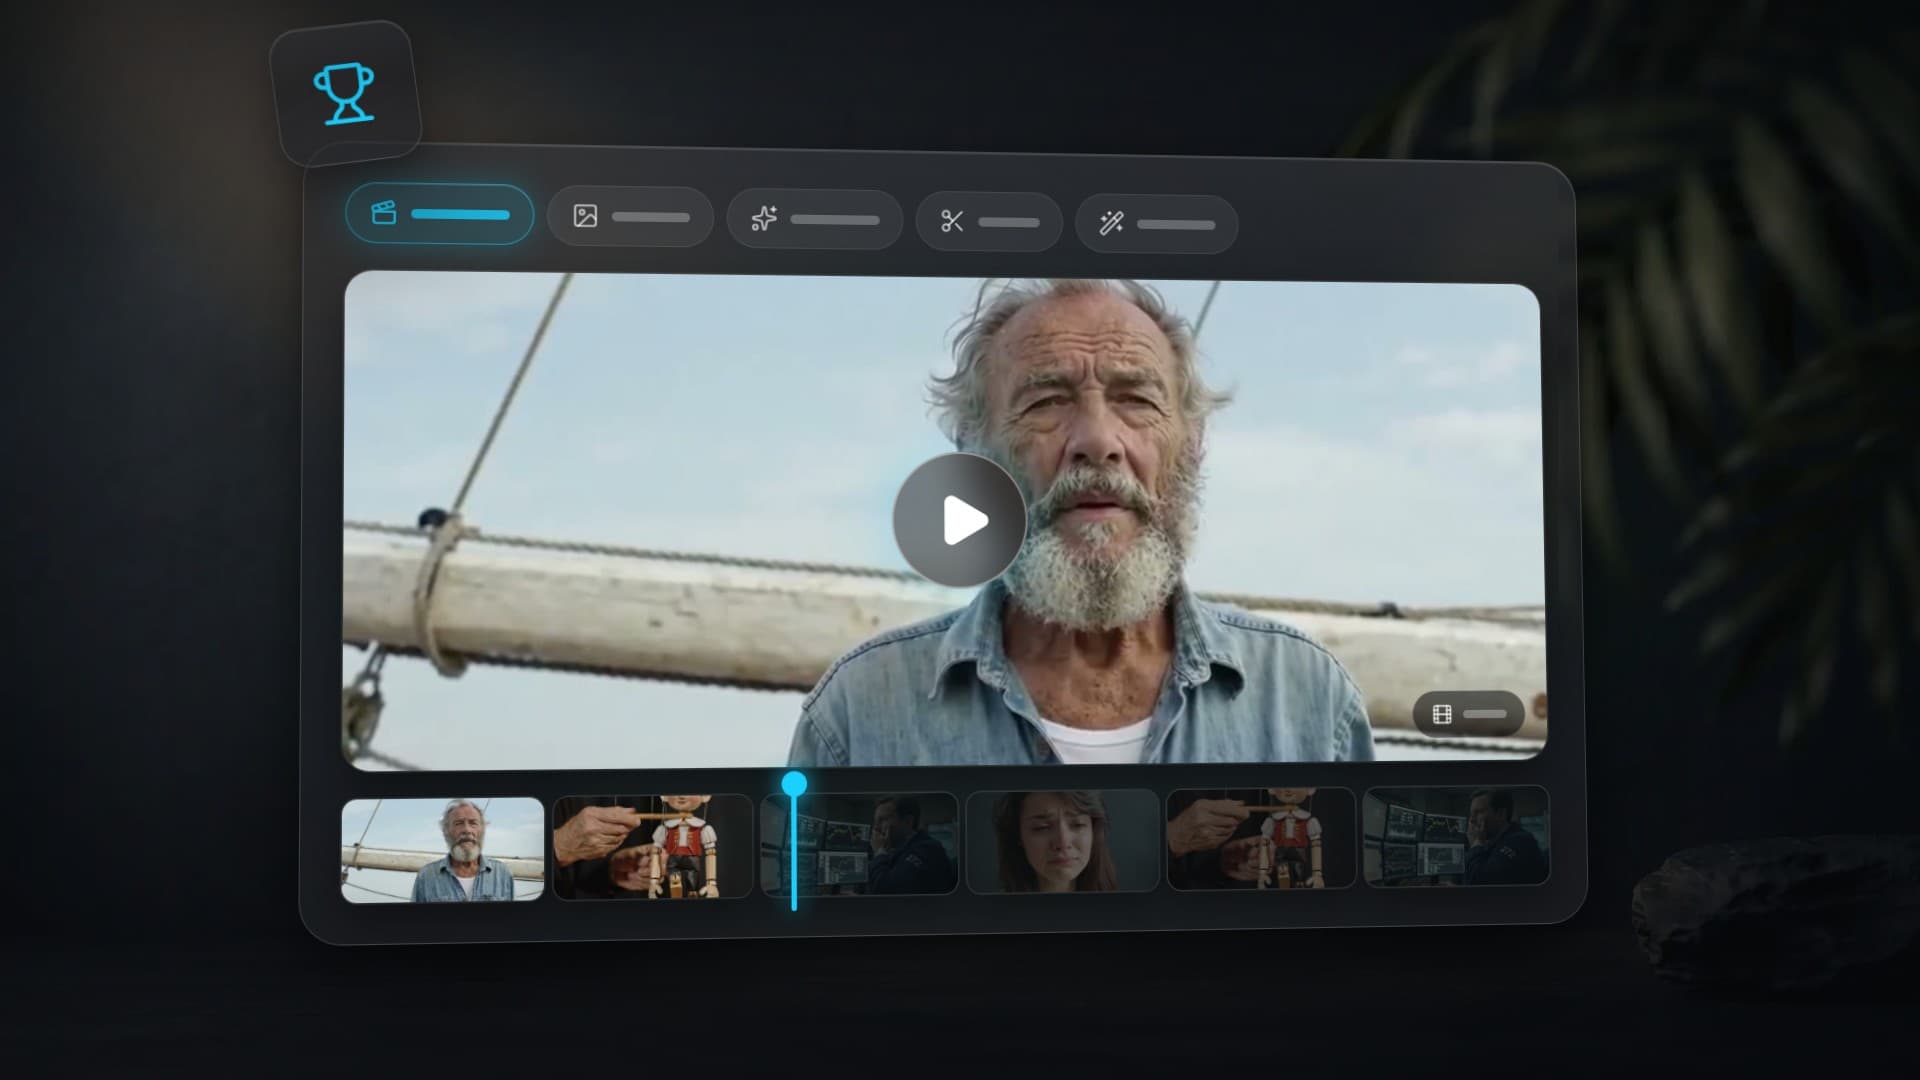This screenshot has height=1080, width=1920.
Task: Switch to the image picture tab
Action: click(x=630, y=217)
